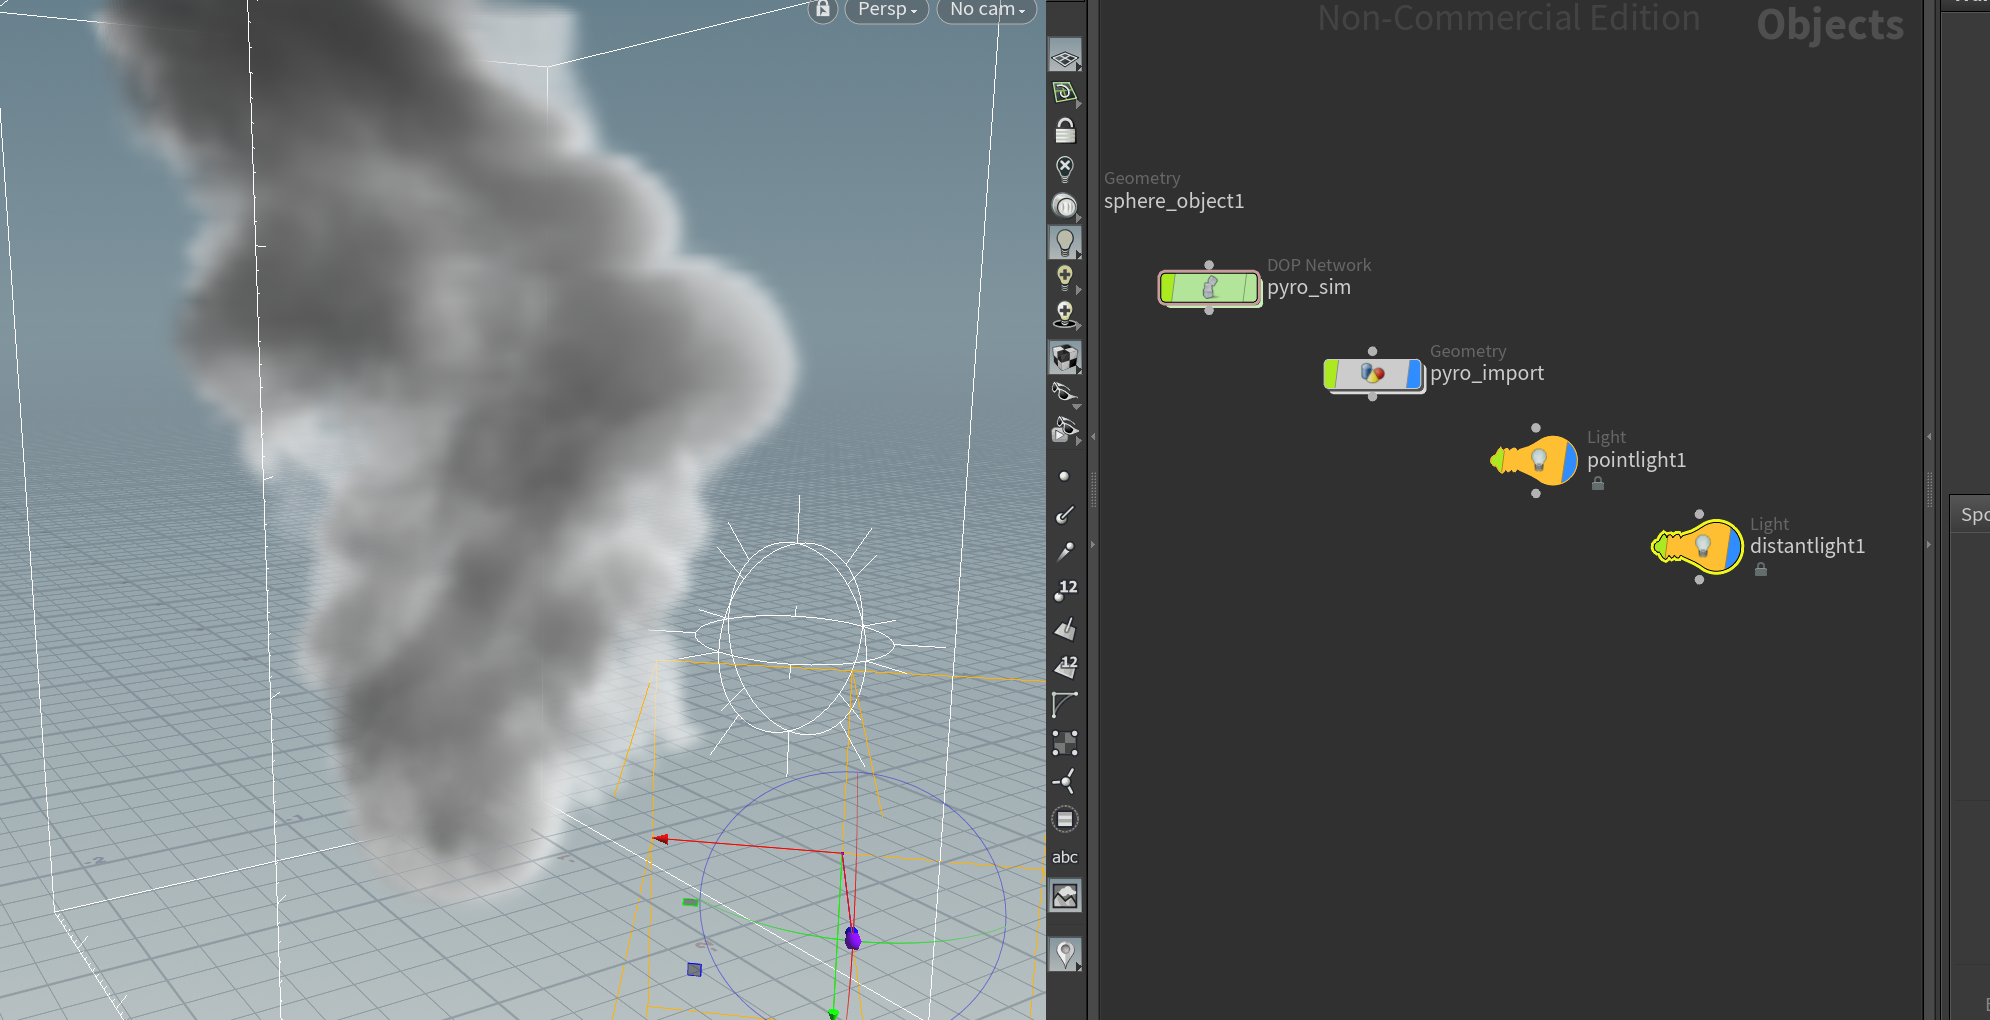The width and height of the screenshot is (1990, 1020).
Task: Switch to high quality lighting
Action: pyautogui.click(x=1065, y=275)
